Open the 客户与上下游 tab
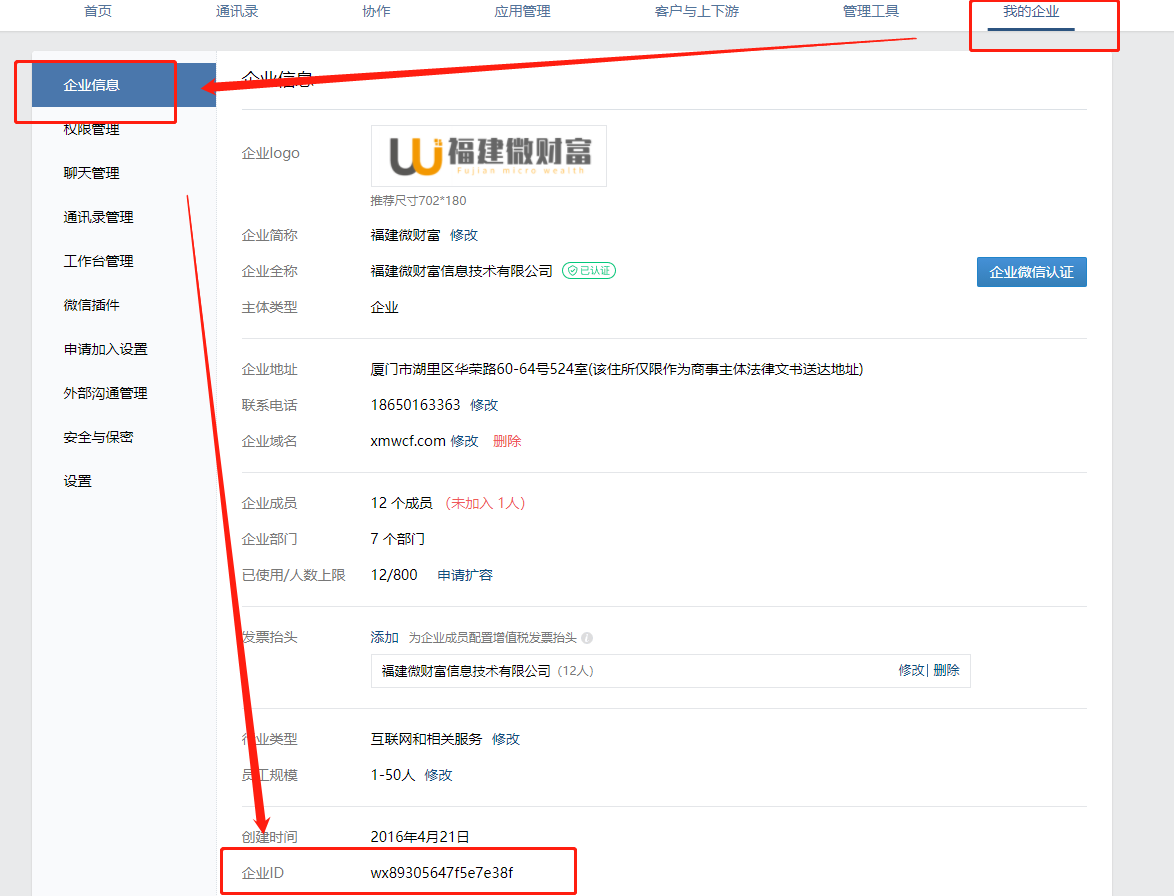This screenshot has height=896, width=1174. coord(696,11)
